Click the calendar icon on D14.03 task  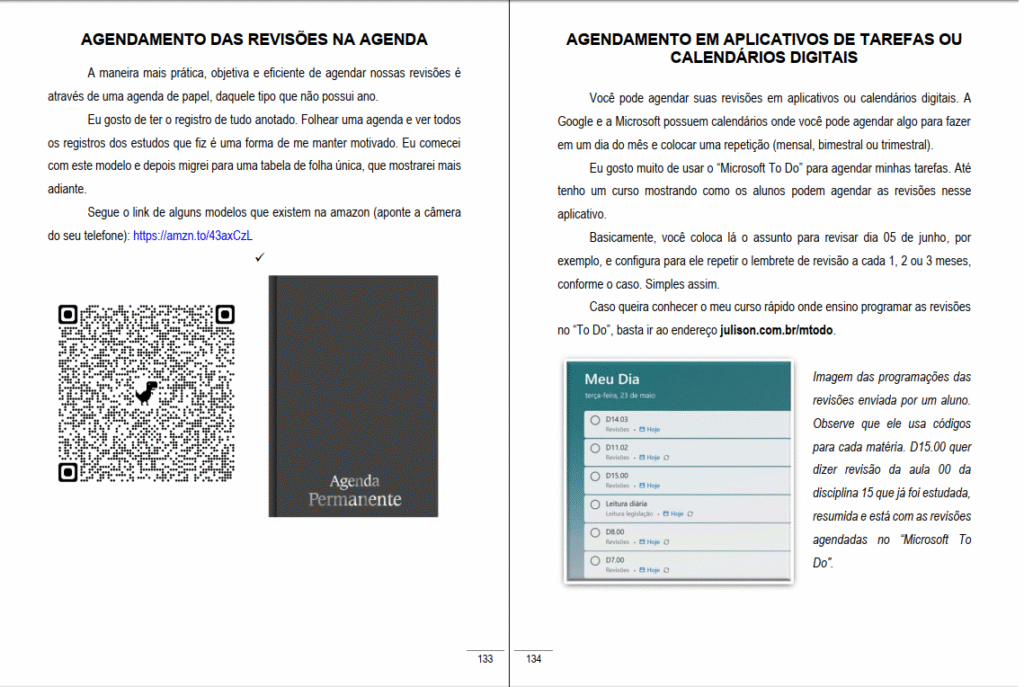pos(643,429)
